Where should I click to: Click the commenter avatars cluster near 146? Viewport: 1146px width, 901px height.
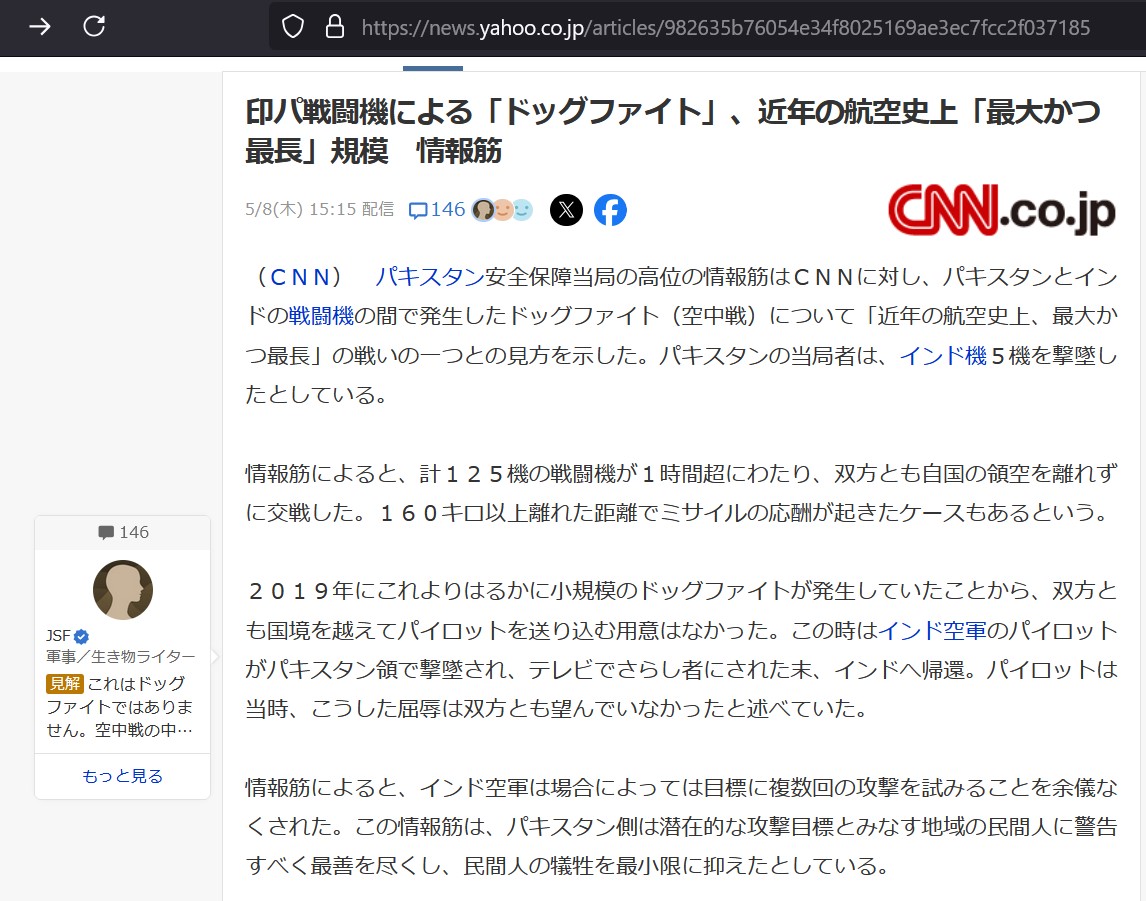click(x=502, y=210)
